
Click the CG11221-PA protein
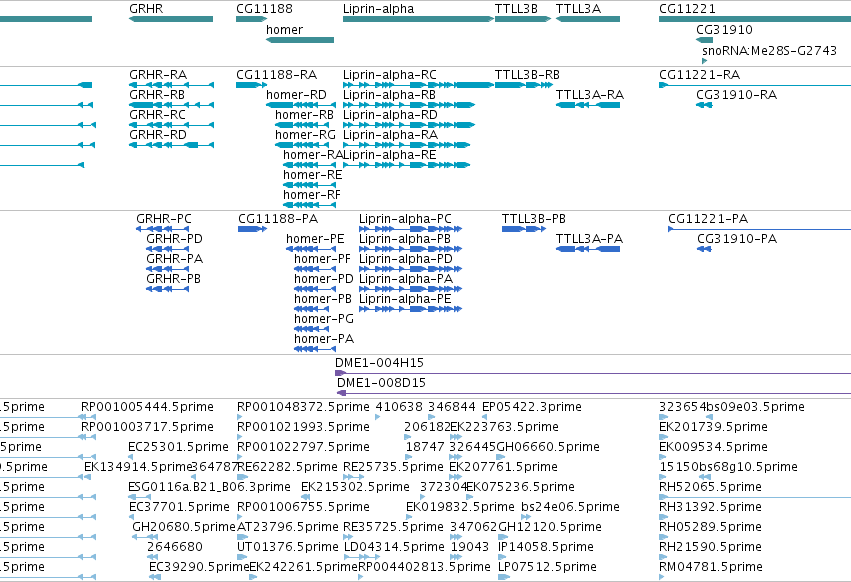click(759, 229)
